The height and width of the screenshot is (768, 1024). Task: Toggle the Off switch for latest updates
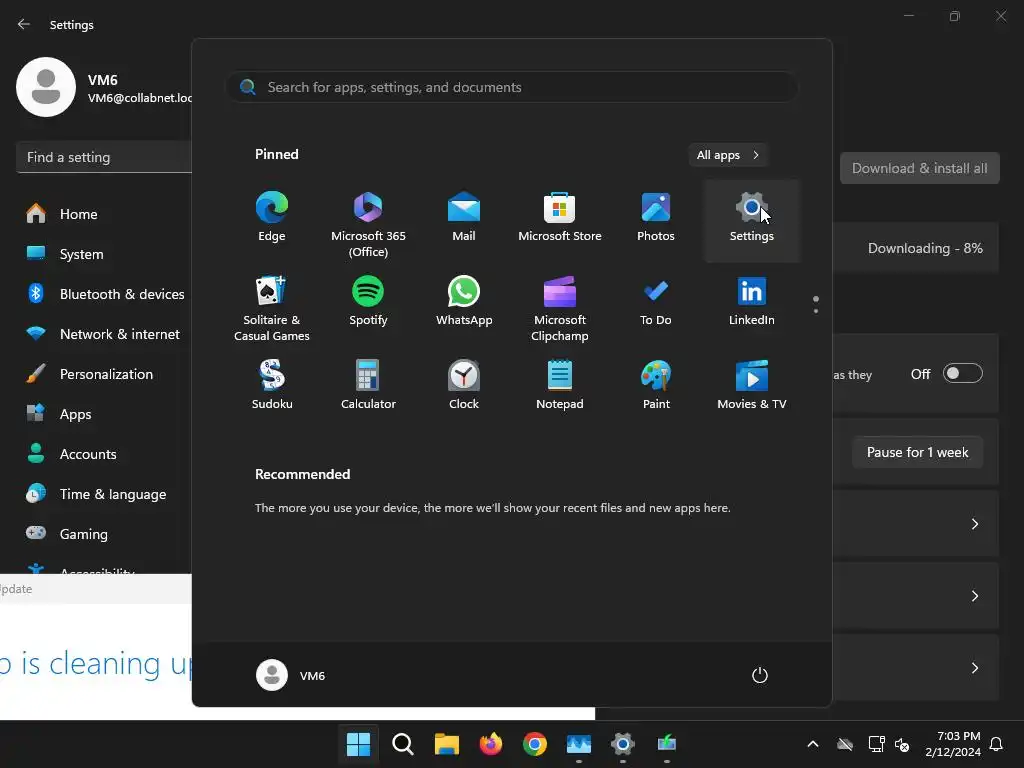pyautogui.click(x=963, y=374)
